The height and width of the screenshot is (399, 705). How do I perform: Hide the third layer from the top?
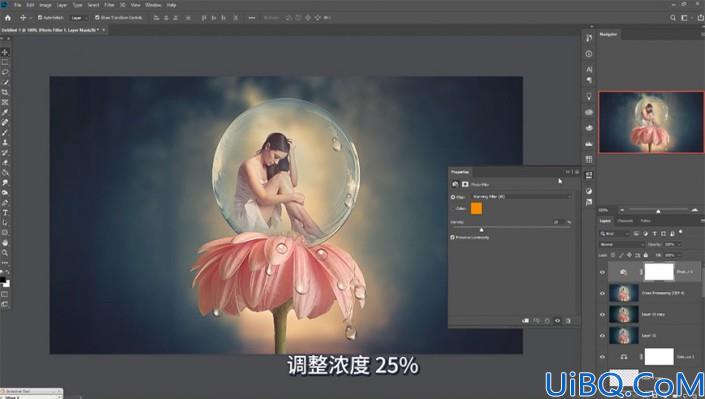pos(602,314)
